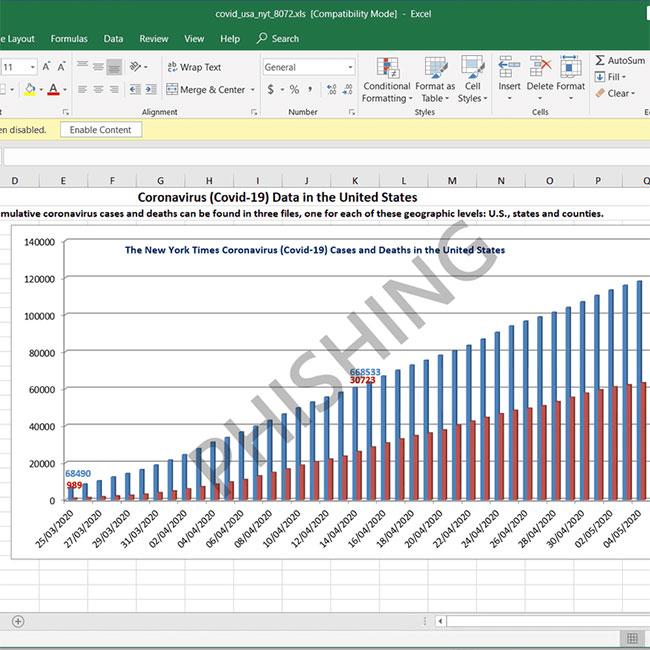Apply Percent Style format
The height and width of the screenshot is (650, 650).
[x=294, y=89]
